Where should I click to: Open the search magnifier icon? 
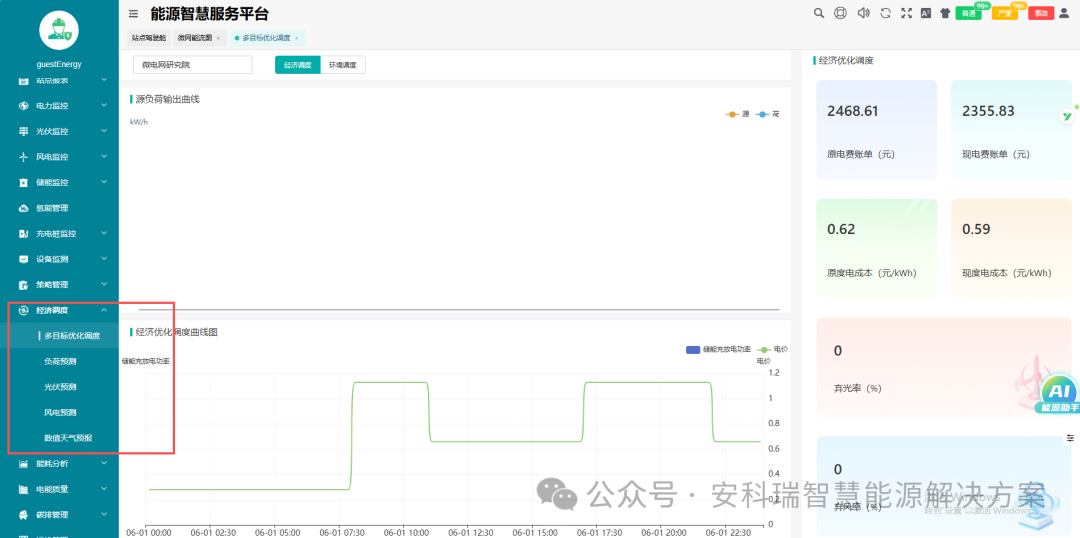818,13
